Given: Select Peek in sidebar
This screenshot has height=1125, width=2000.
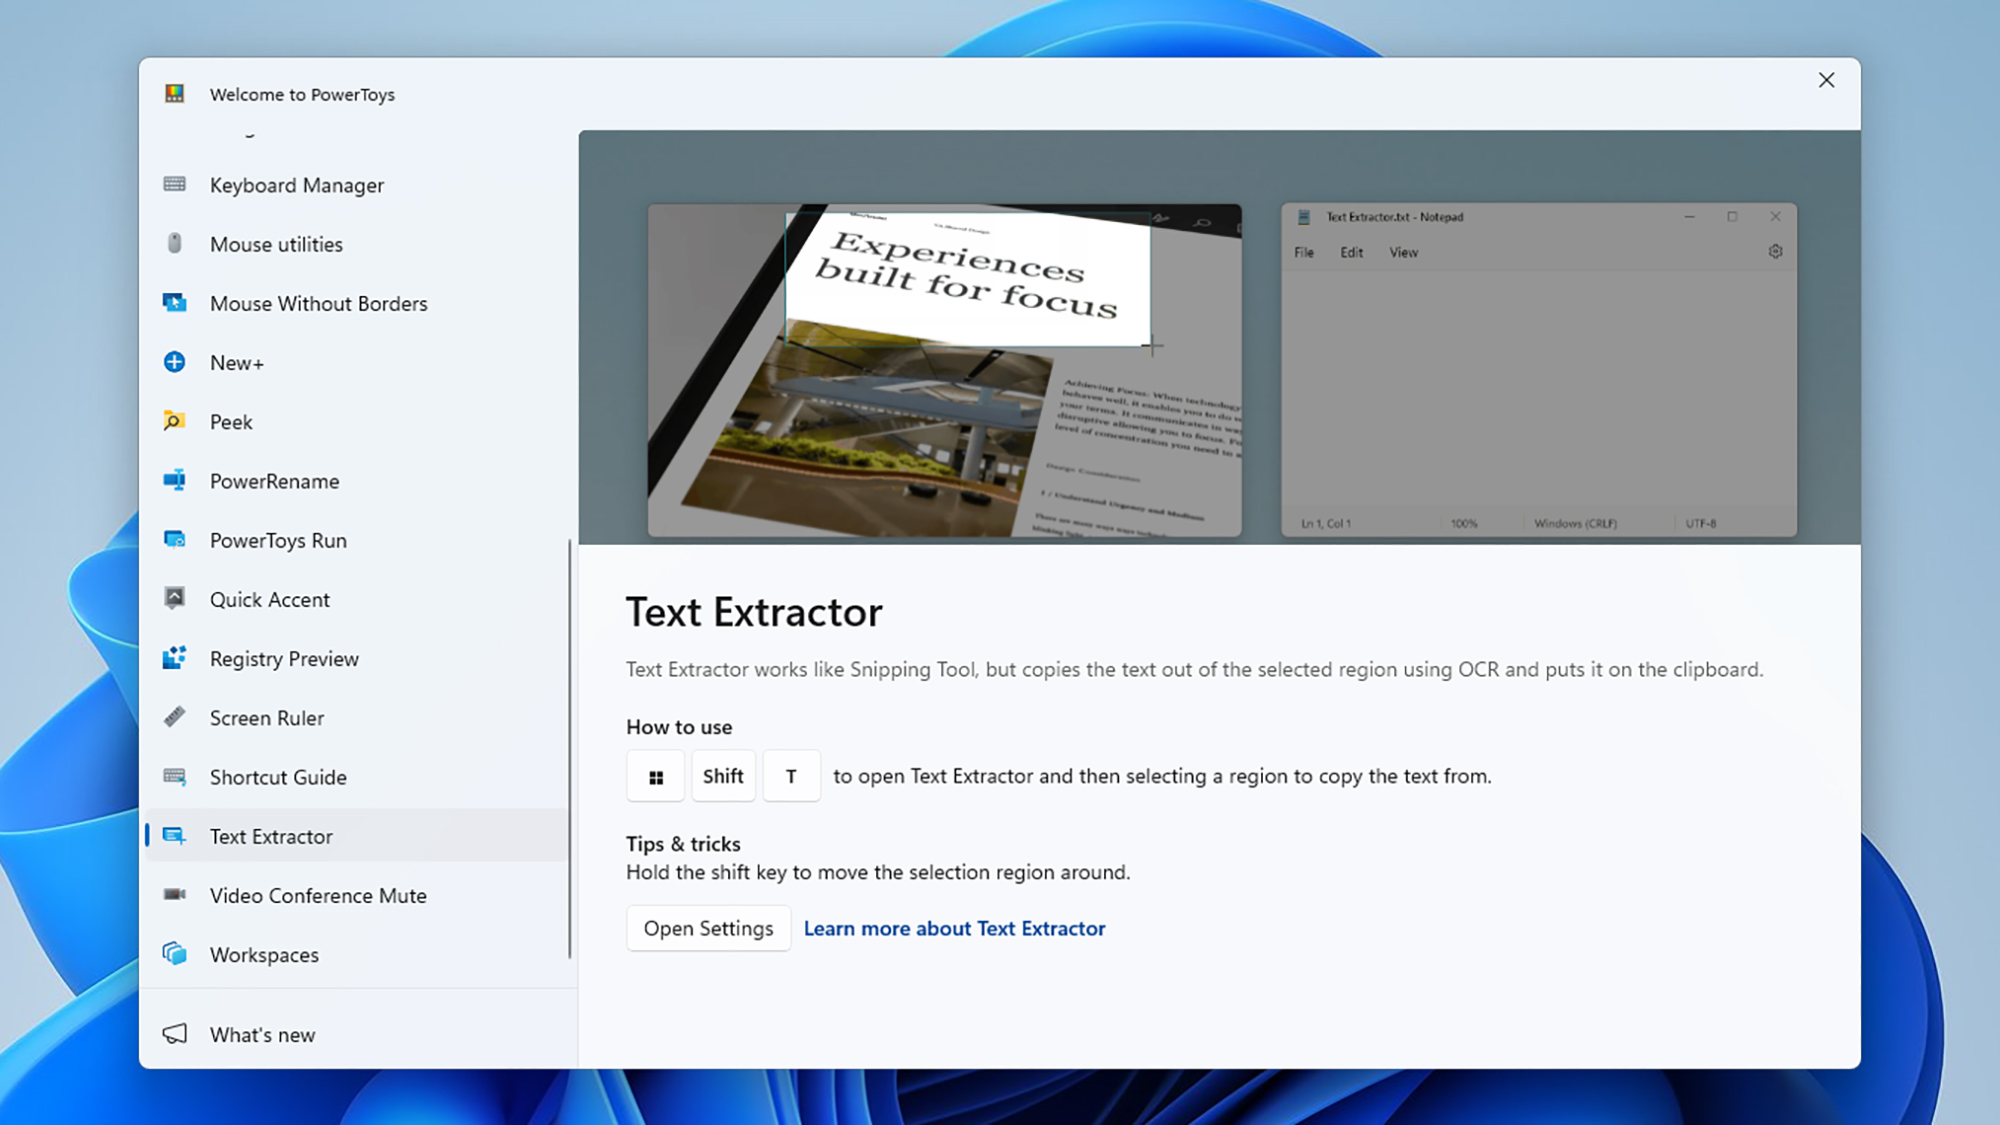Looking at the screenshot, I should (x=231, y=422).
